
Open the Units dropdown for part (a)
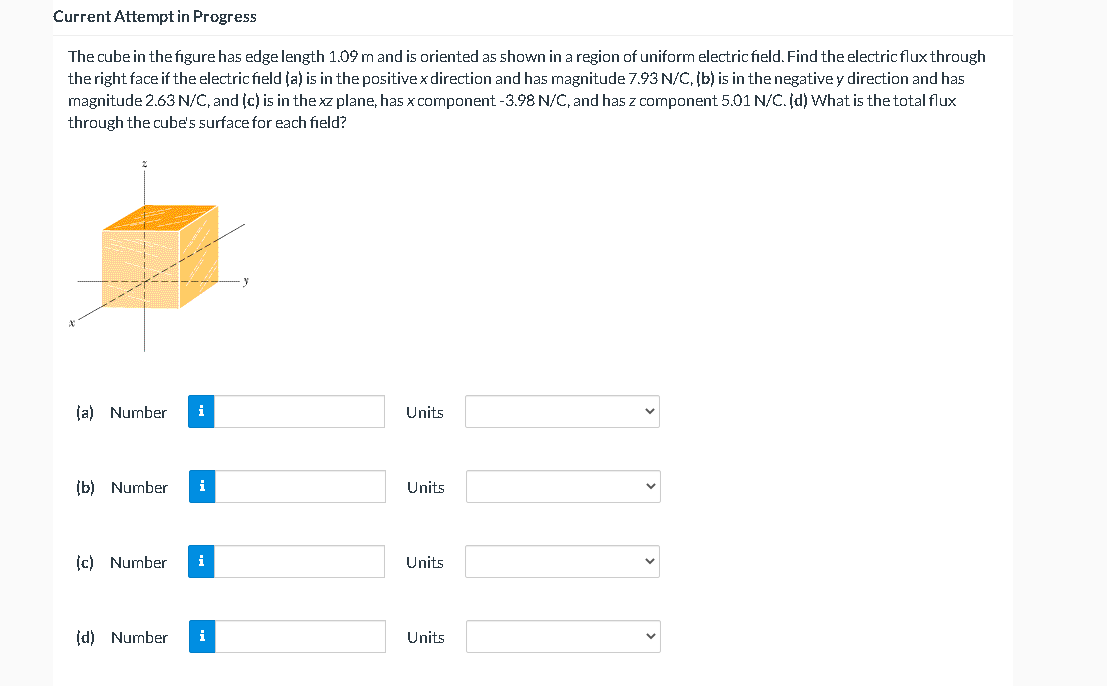click(x=562, y=411)
